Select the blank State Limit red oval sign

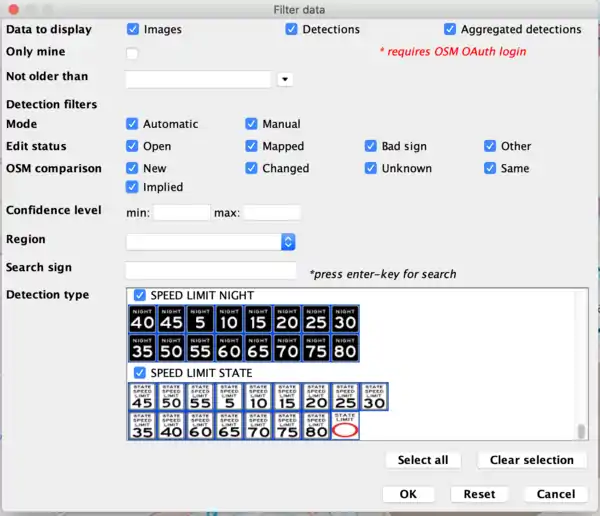click(346, 426)
